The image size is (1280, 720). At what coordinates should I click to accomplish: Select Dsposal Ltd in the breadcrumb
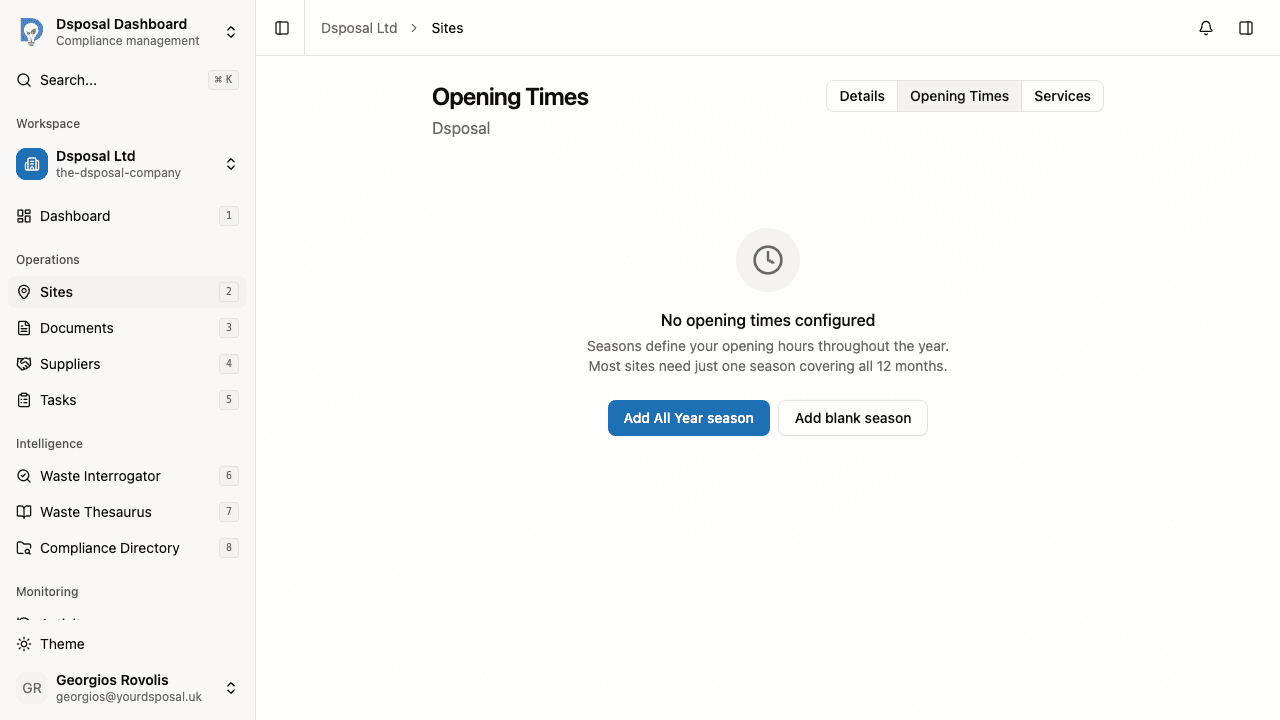click(x=359, y=27)
